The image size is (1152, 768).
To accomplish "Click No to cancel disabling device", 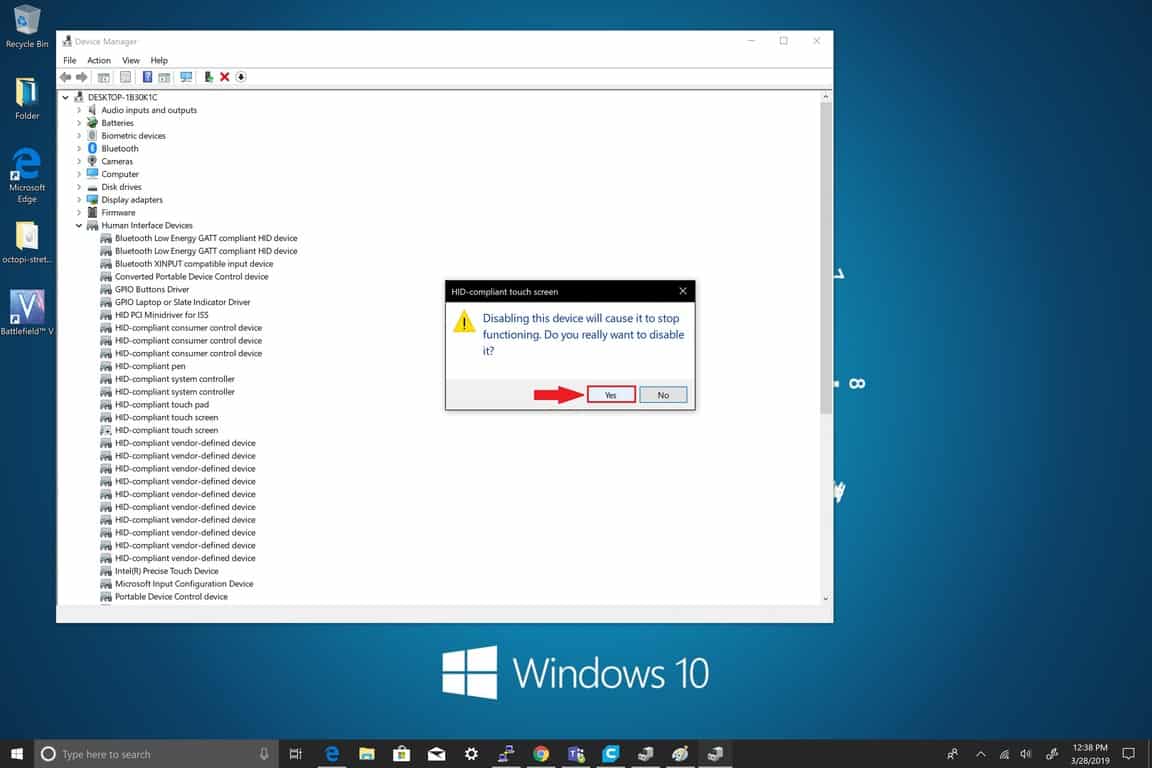I will click(663, 395).
